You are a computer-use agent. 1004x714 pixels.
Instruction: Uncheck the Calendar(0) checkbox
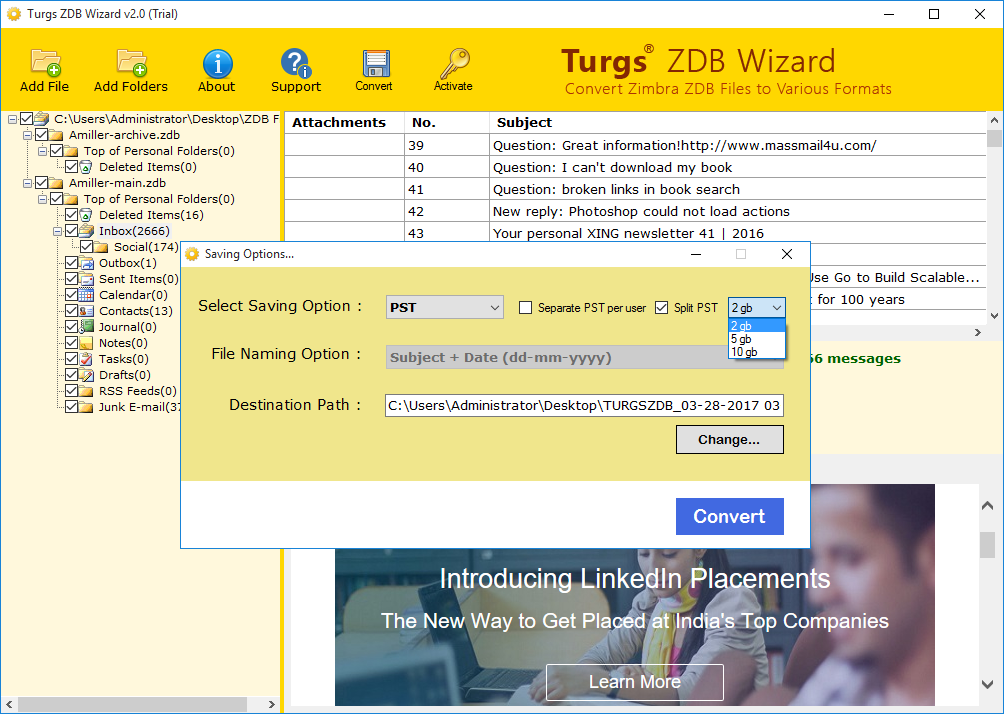click(72, 295)
